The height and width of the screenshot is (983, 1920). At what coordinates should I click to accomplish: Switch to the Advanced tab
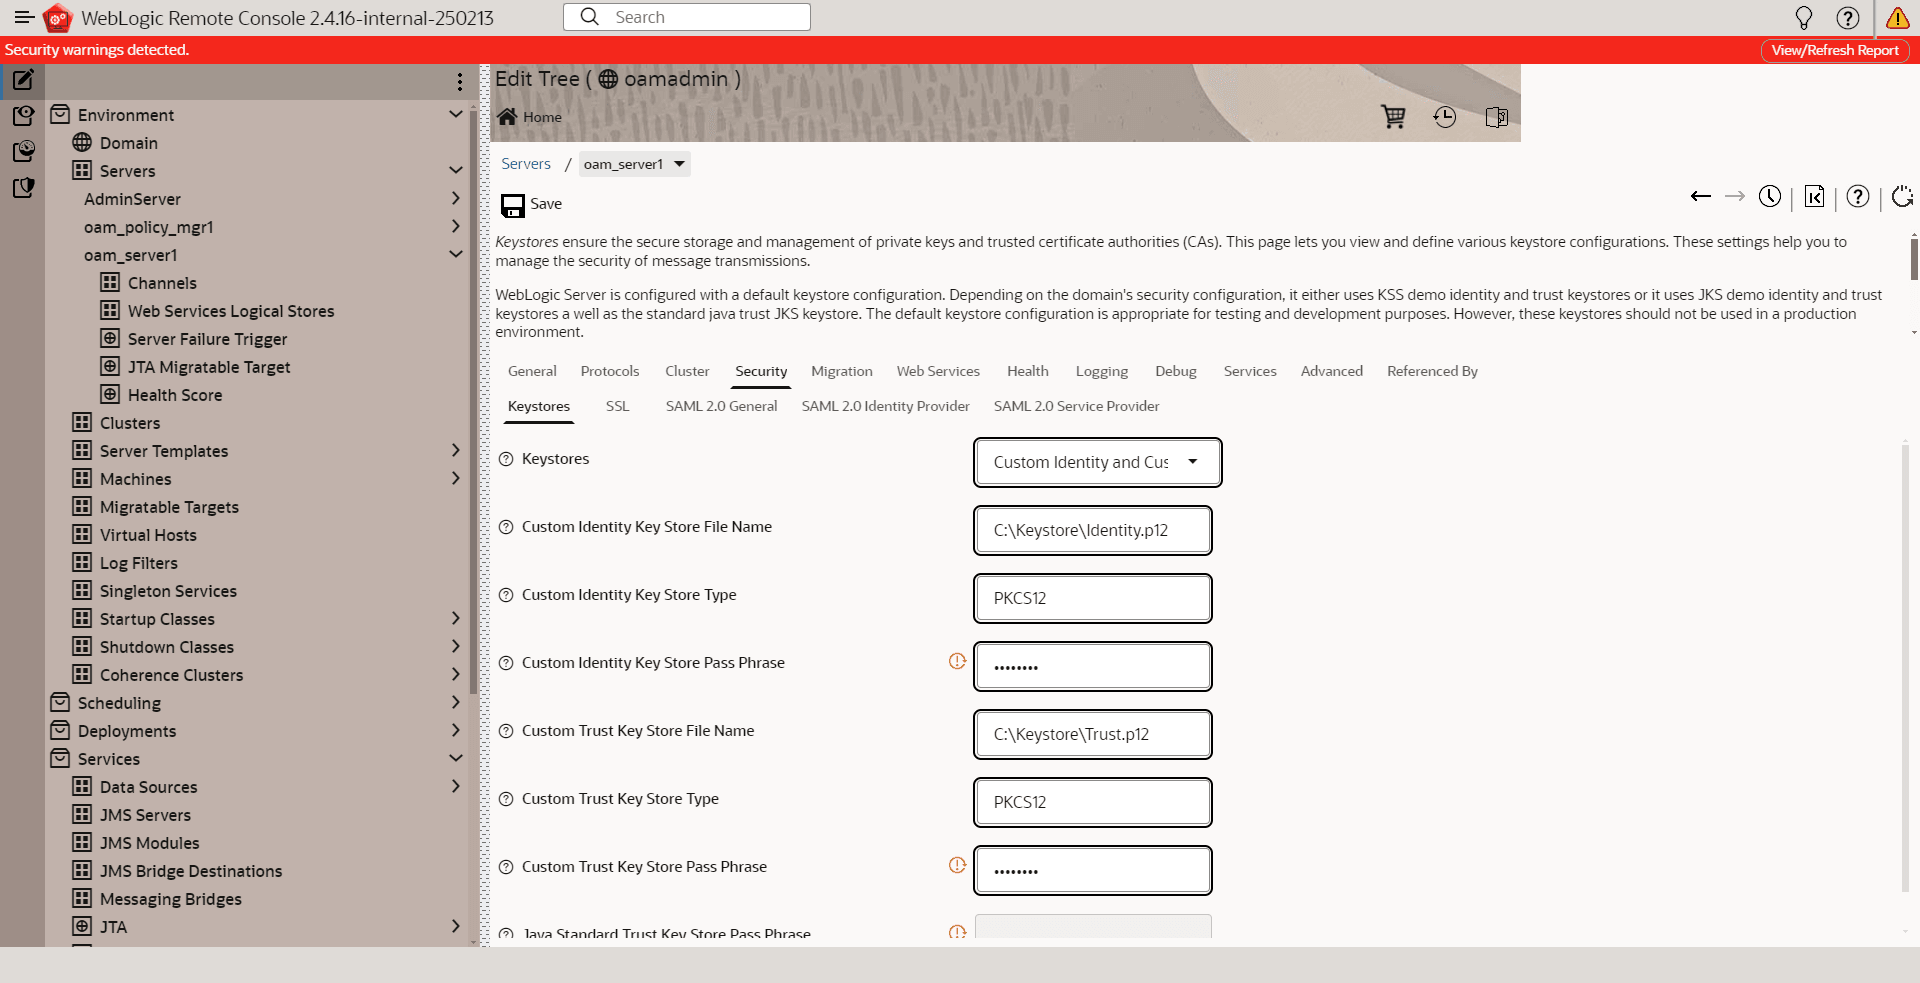(1332, 371)
